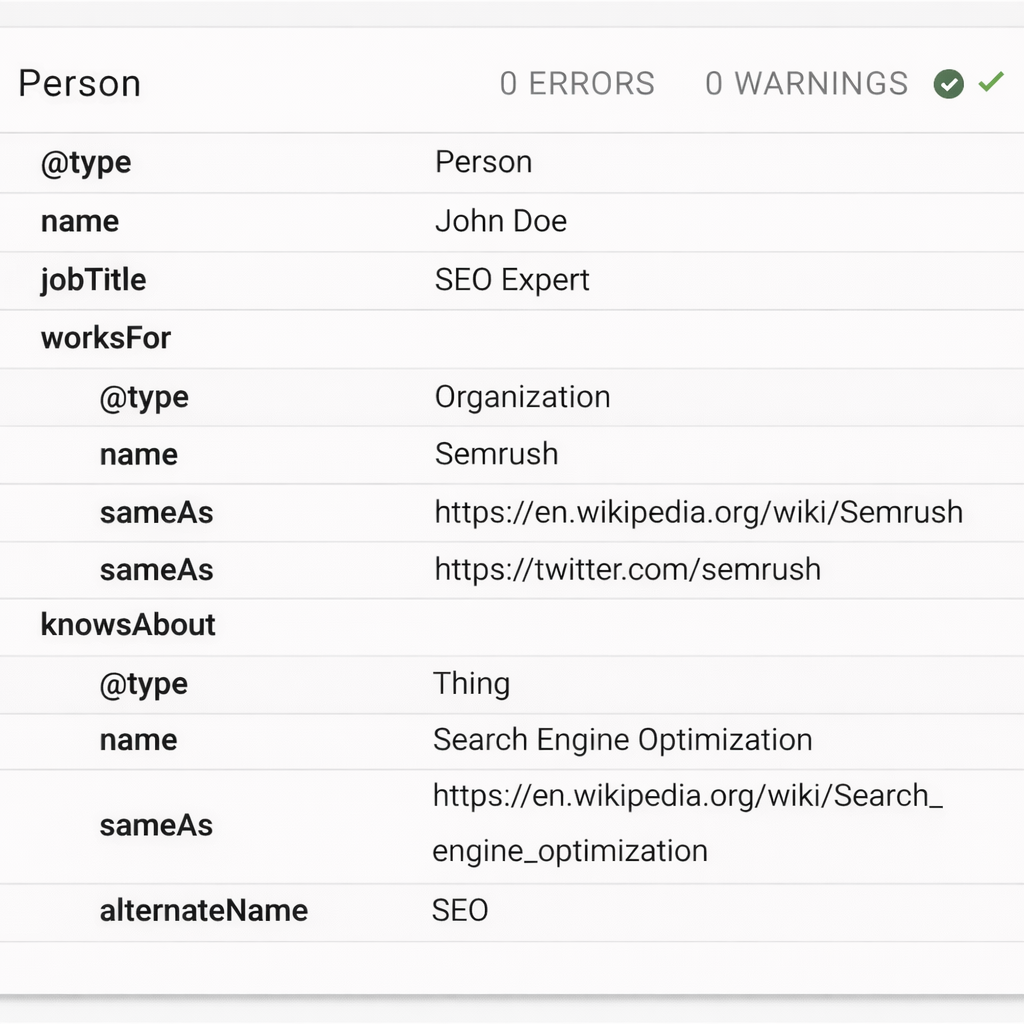Click the green circular checkmark badge
Viewport: 1024px width, 1024px height.
[x=948, y=83]
